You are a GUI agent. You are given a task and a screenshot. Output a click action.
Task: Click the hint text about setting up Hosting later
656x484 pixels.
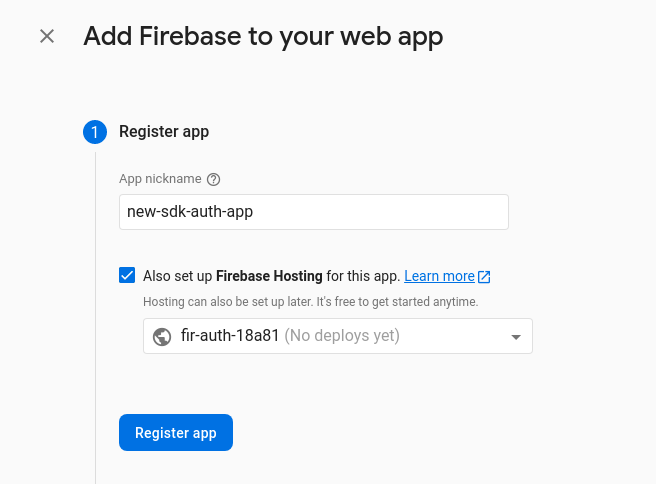[x=310, y=301]
